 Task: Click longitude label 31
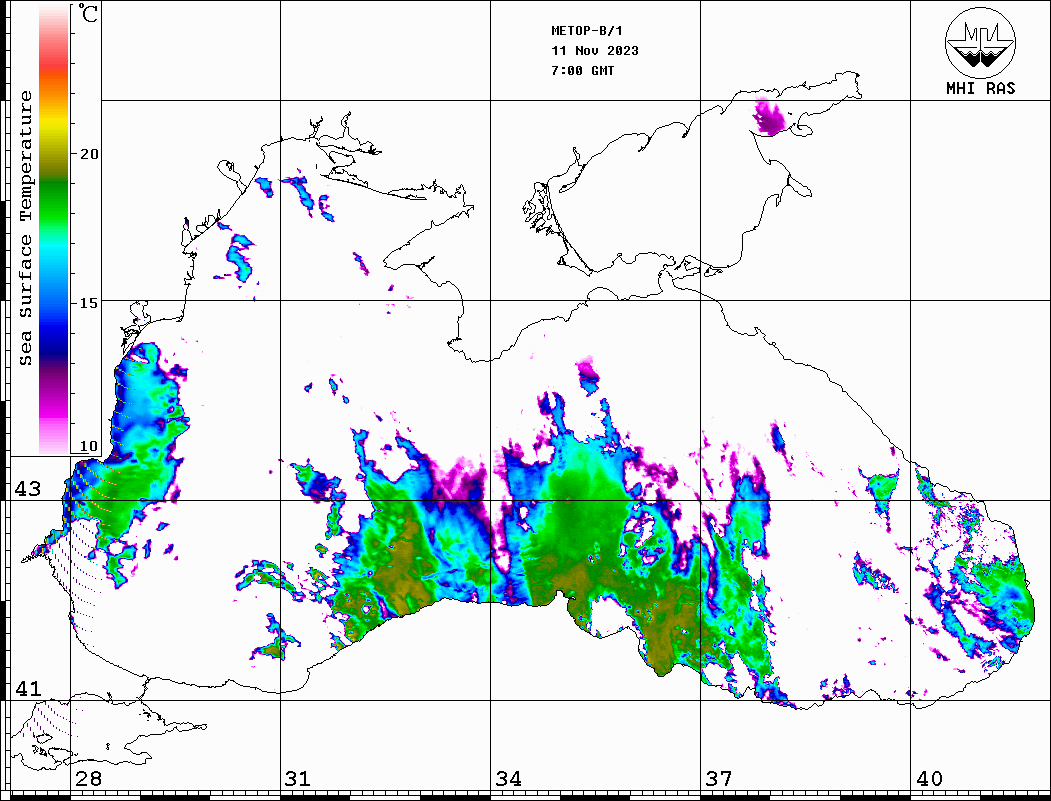pos(298,779)
